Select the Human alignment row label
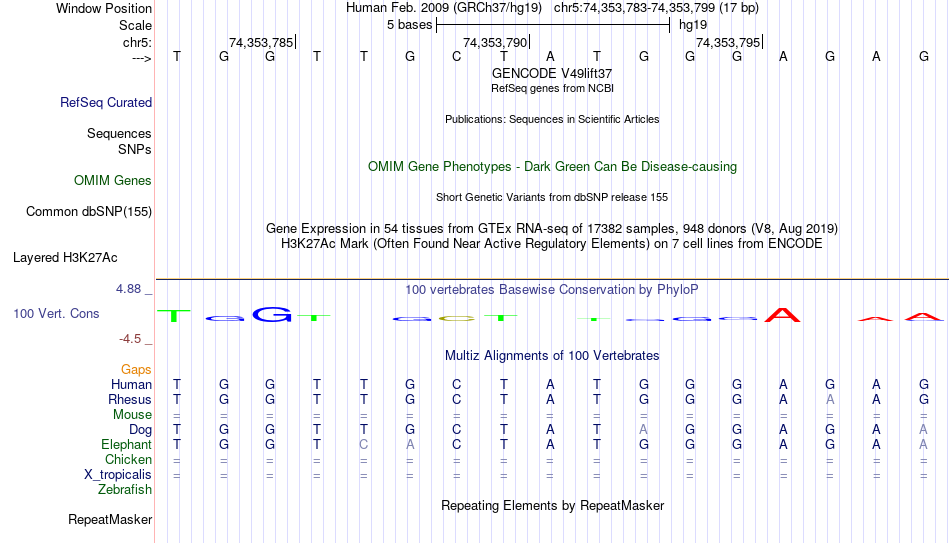950x543 pixels. tap(131, 384)
